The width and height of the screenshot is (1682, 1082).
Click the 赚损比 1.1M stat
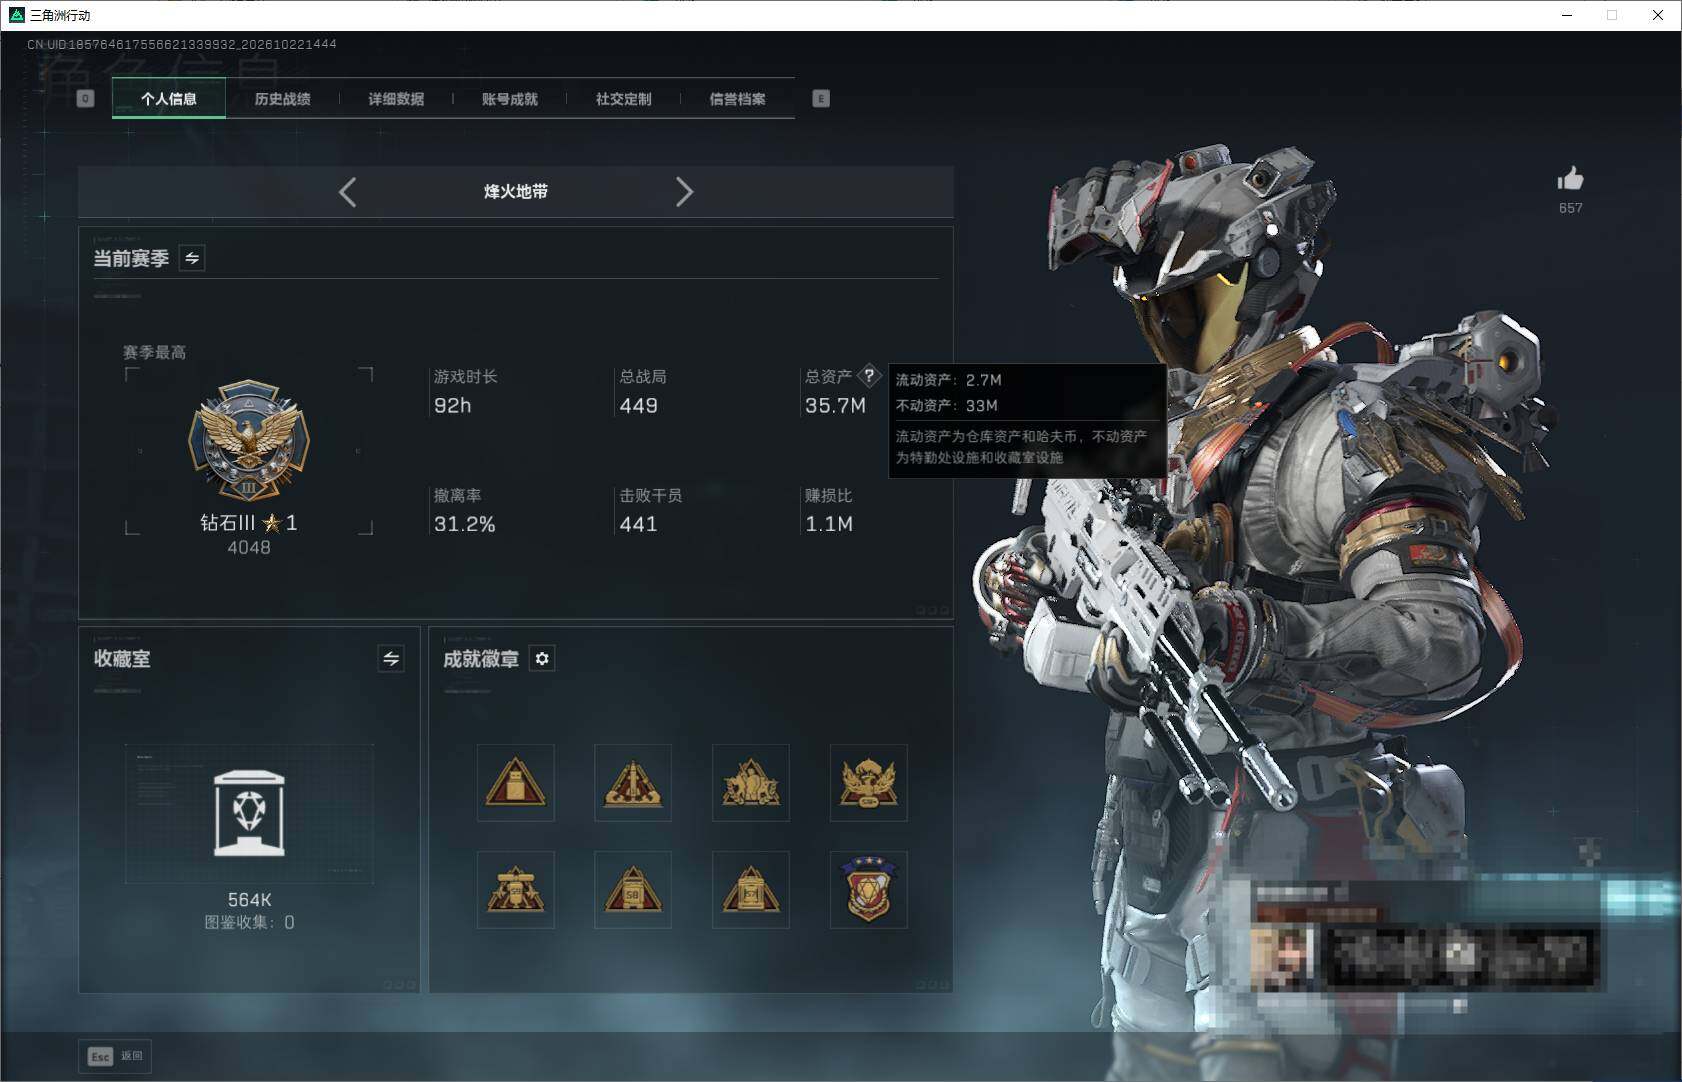click(x=829, y=510)
